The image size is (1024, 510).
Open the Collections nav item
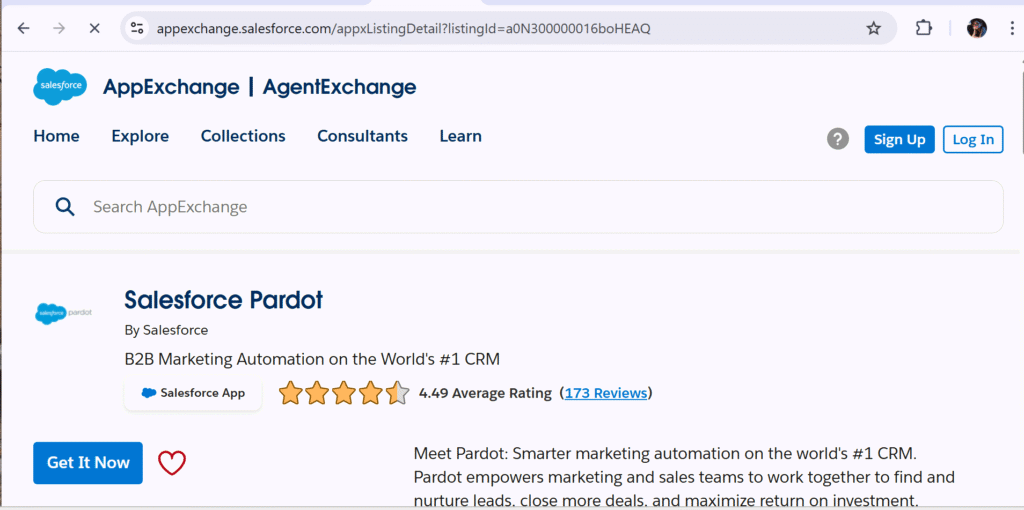point(243,136)
